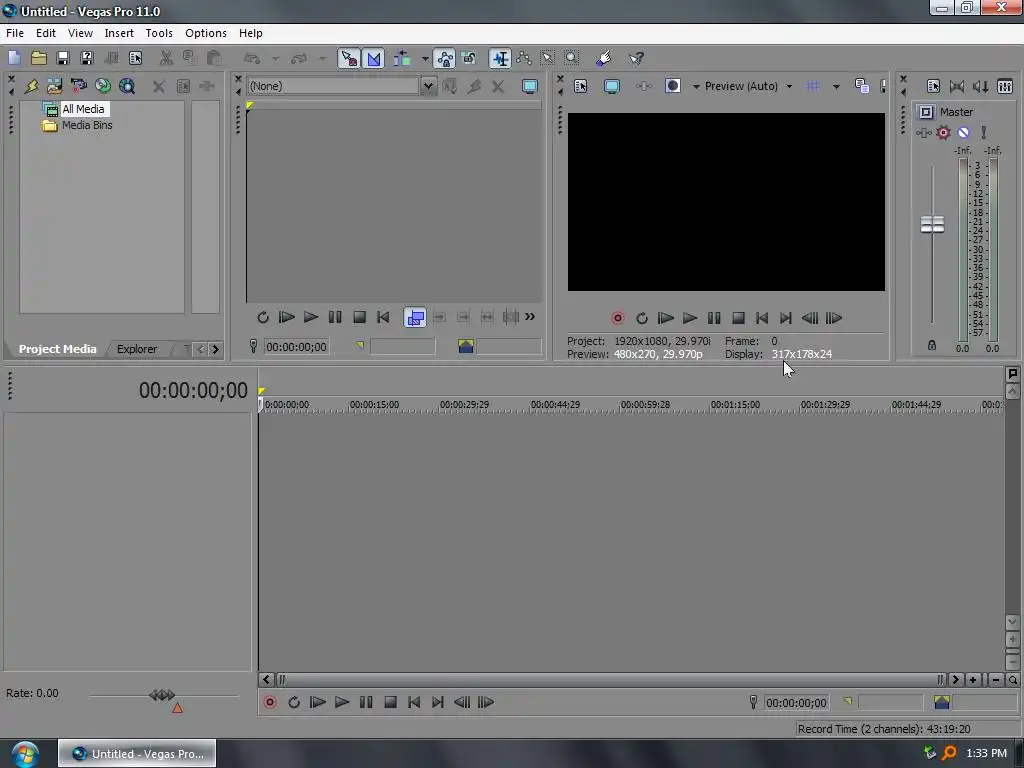Open the Redo history dropdown arrow

pos(323,59)
